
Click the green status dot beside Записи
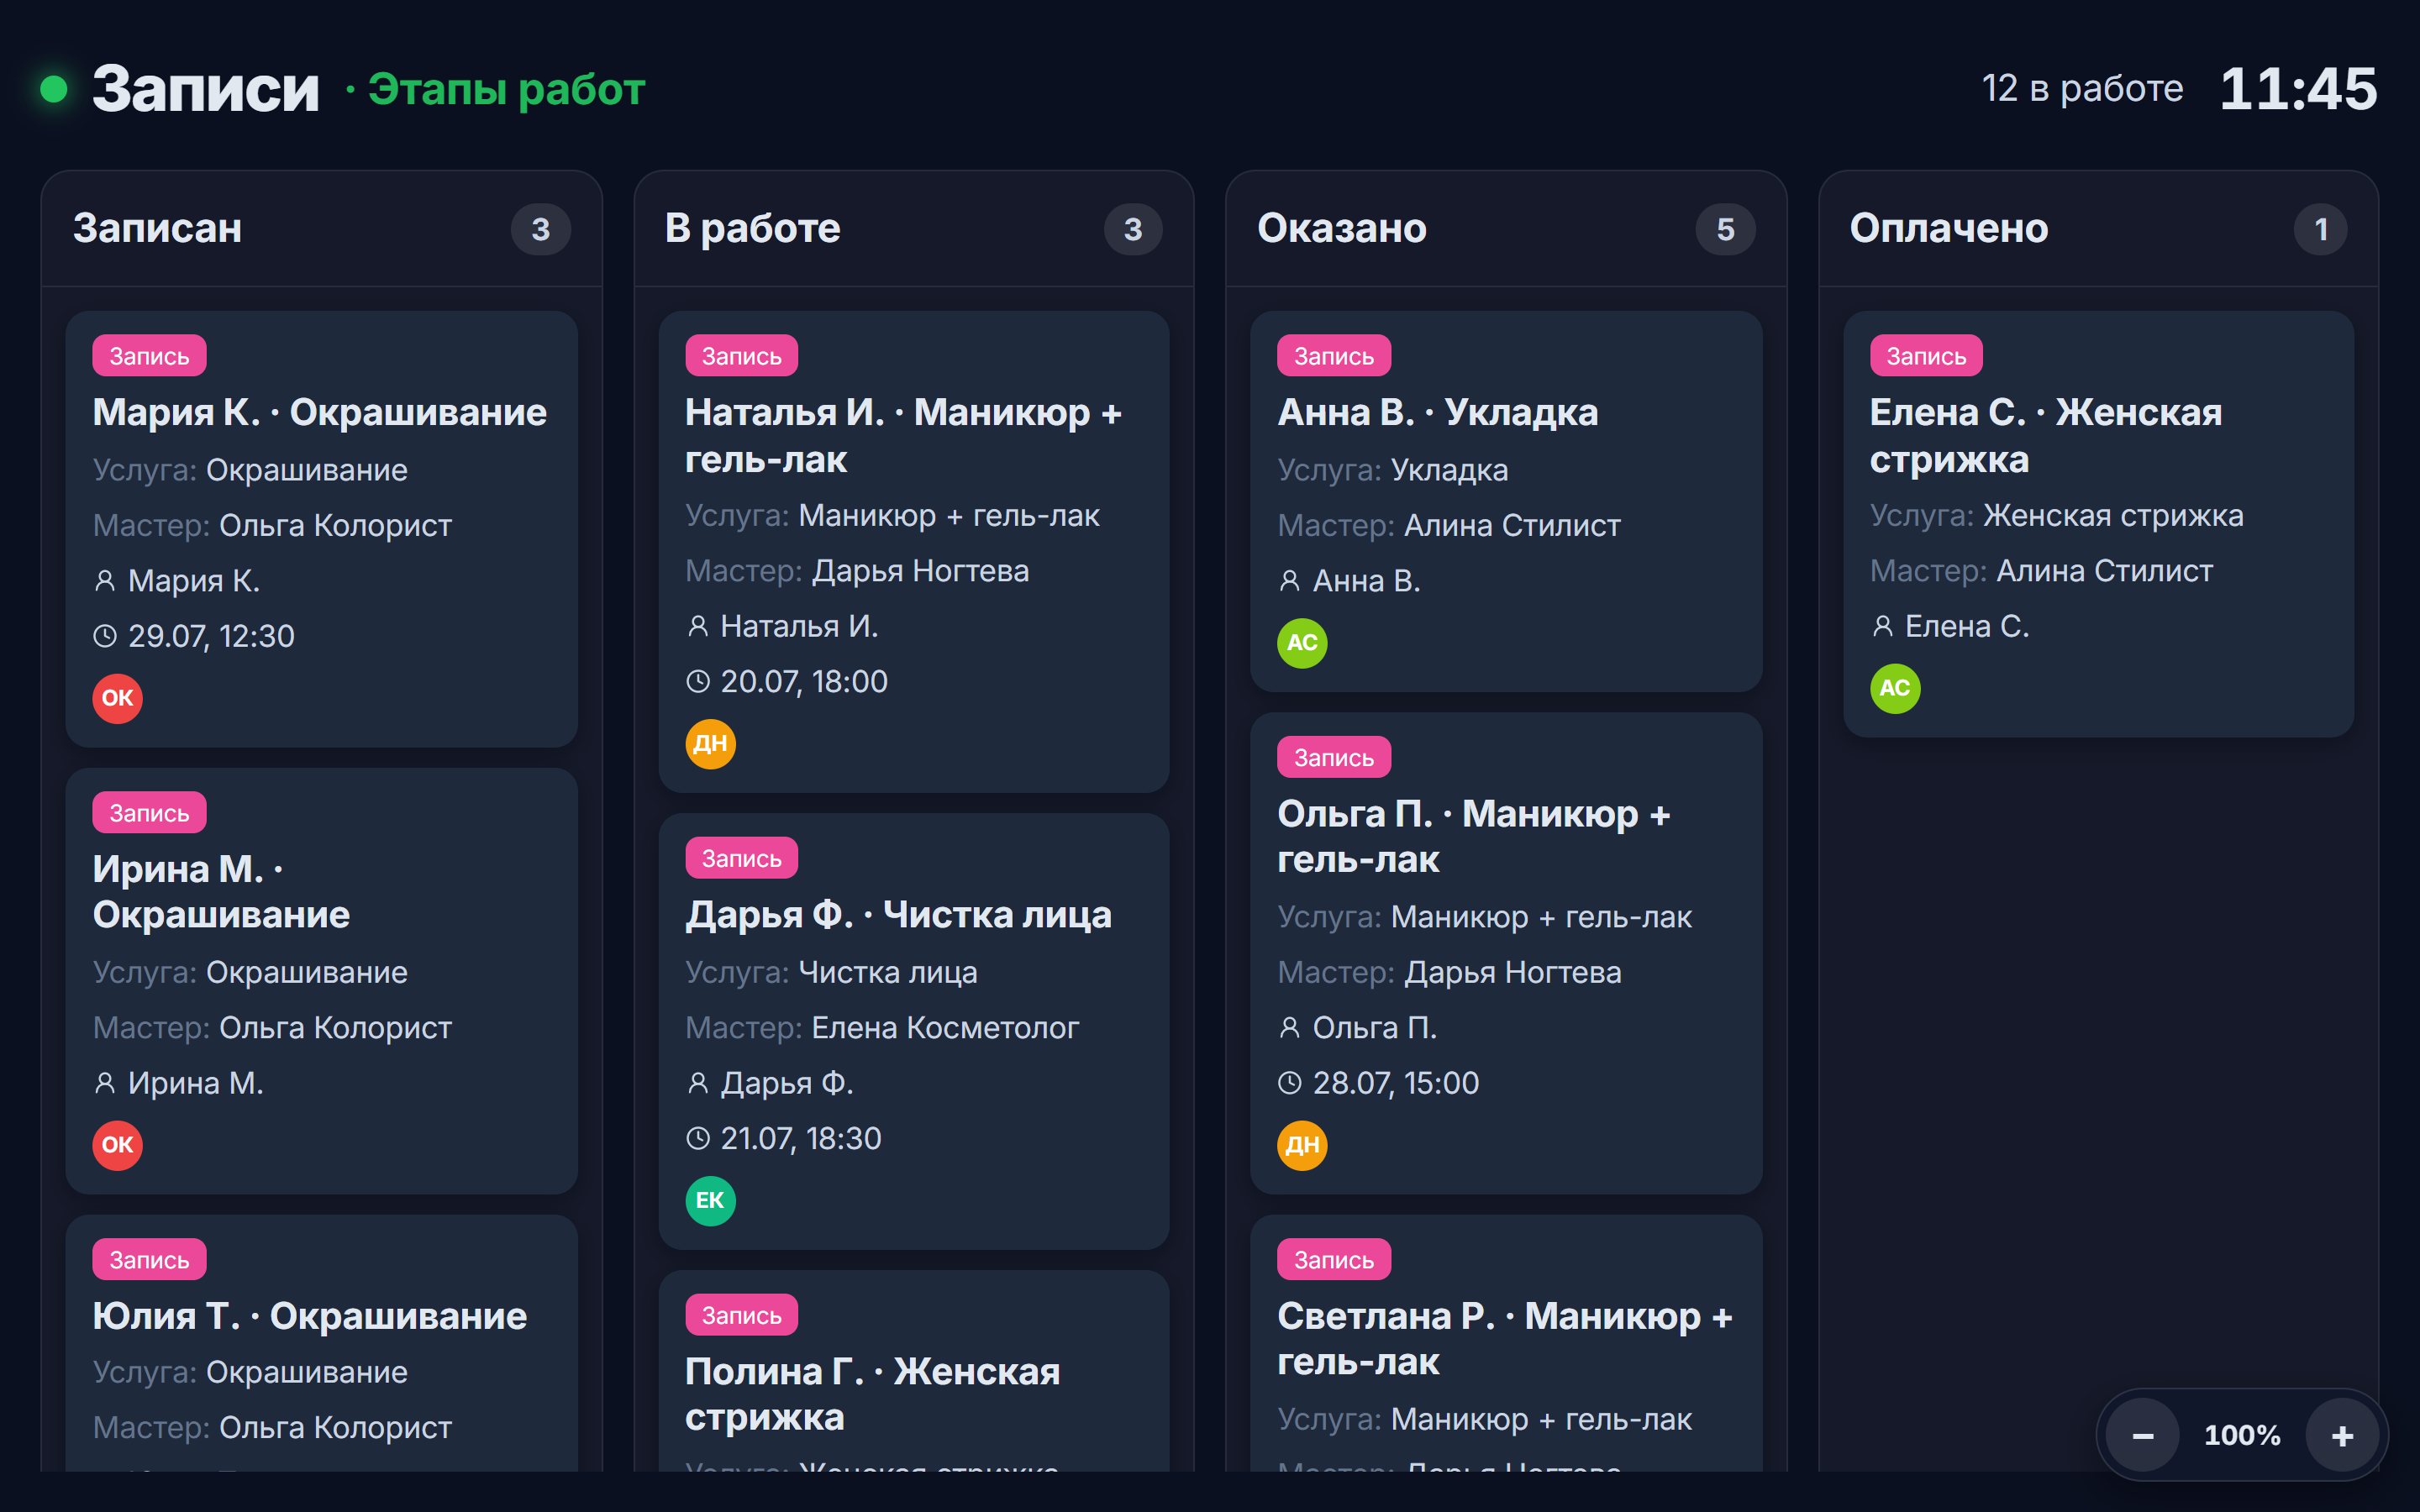click(x=53, y=89)
